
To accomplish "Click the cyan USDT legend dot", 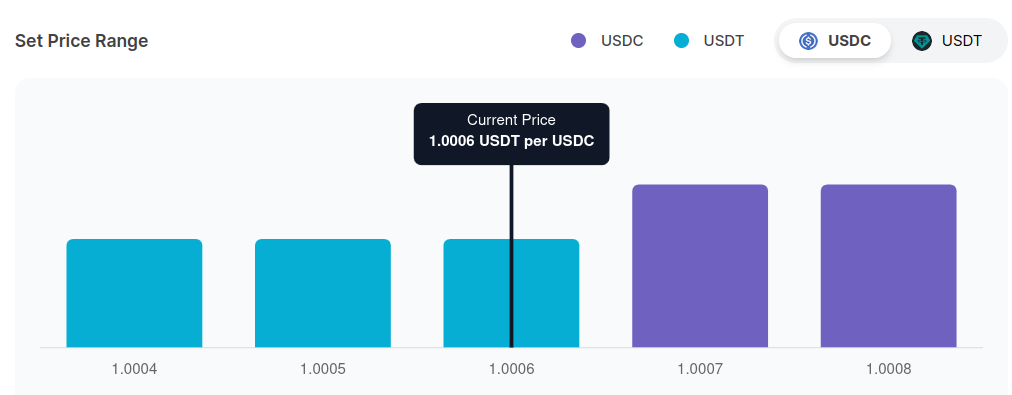I will 681,41.
